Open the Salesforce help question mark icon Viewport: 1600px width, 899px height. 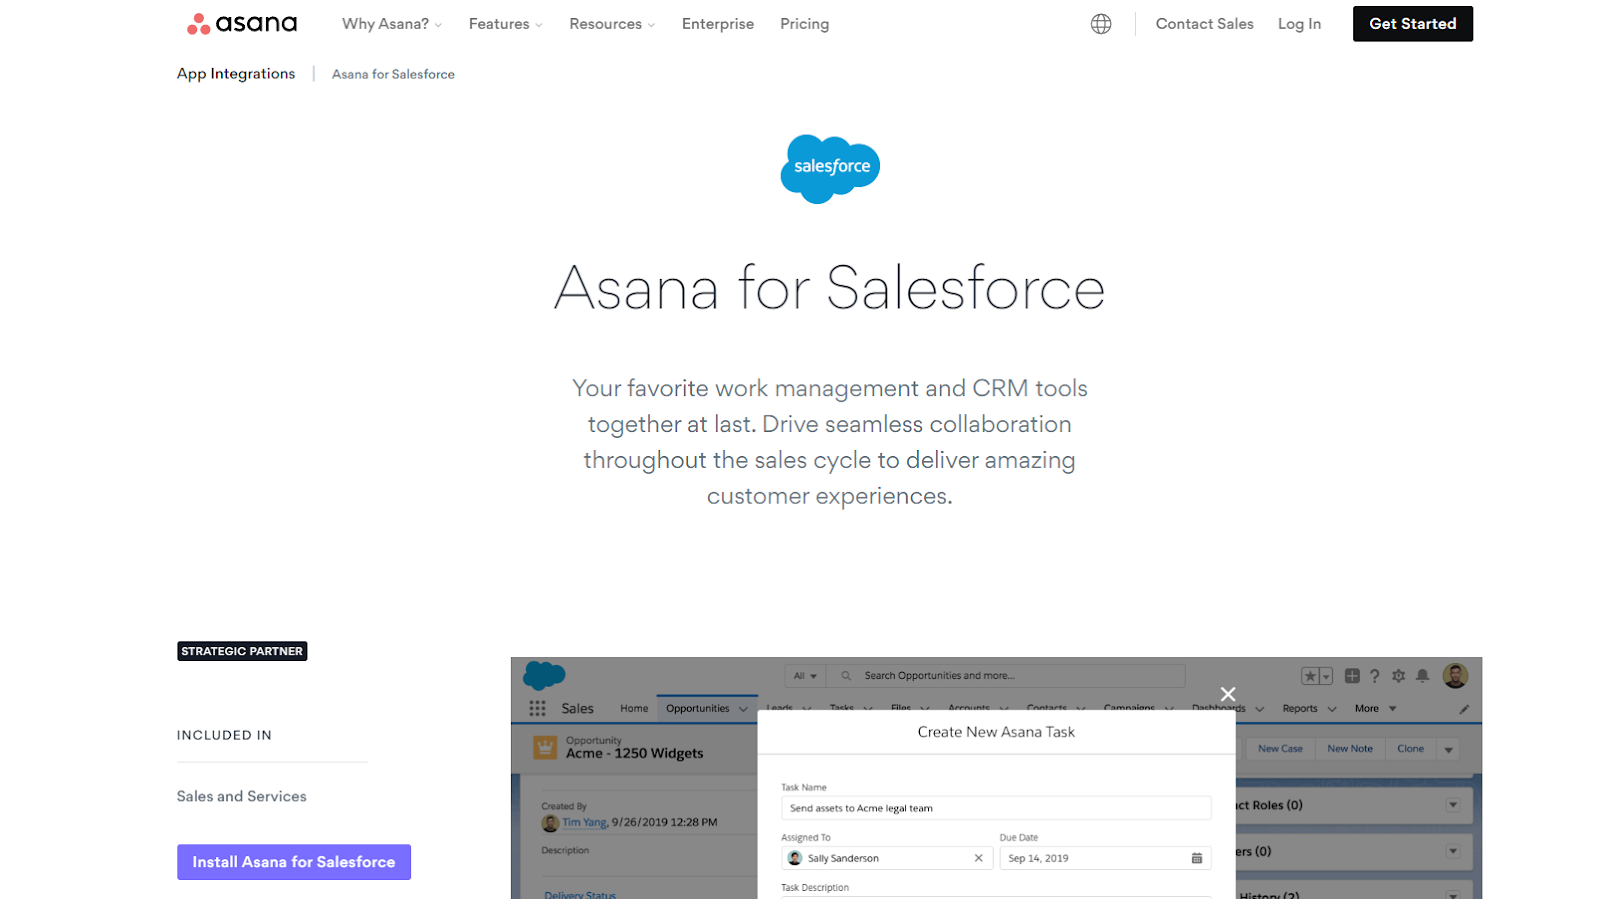[1375, 676]
